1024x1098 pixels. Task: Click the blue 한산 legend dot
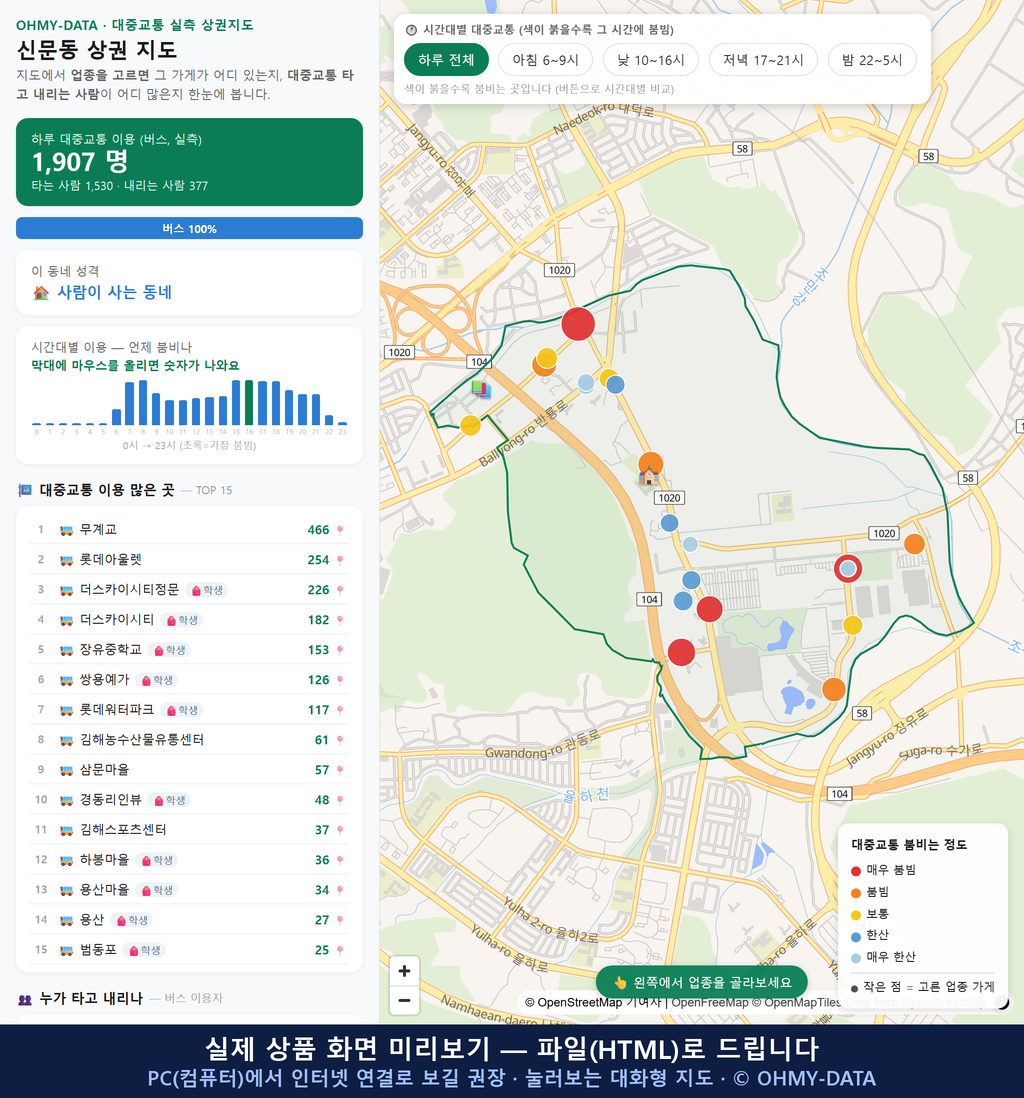pyautogui.click(x=855, y=936)
